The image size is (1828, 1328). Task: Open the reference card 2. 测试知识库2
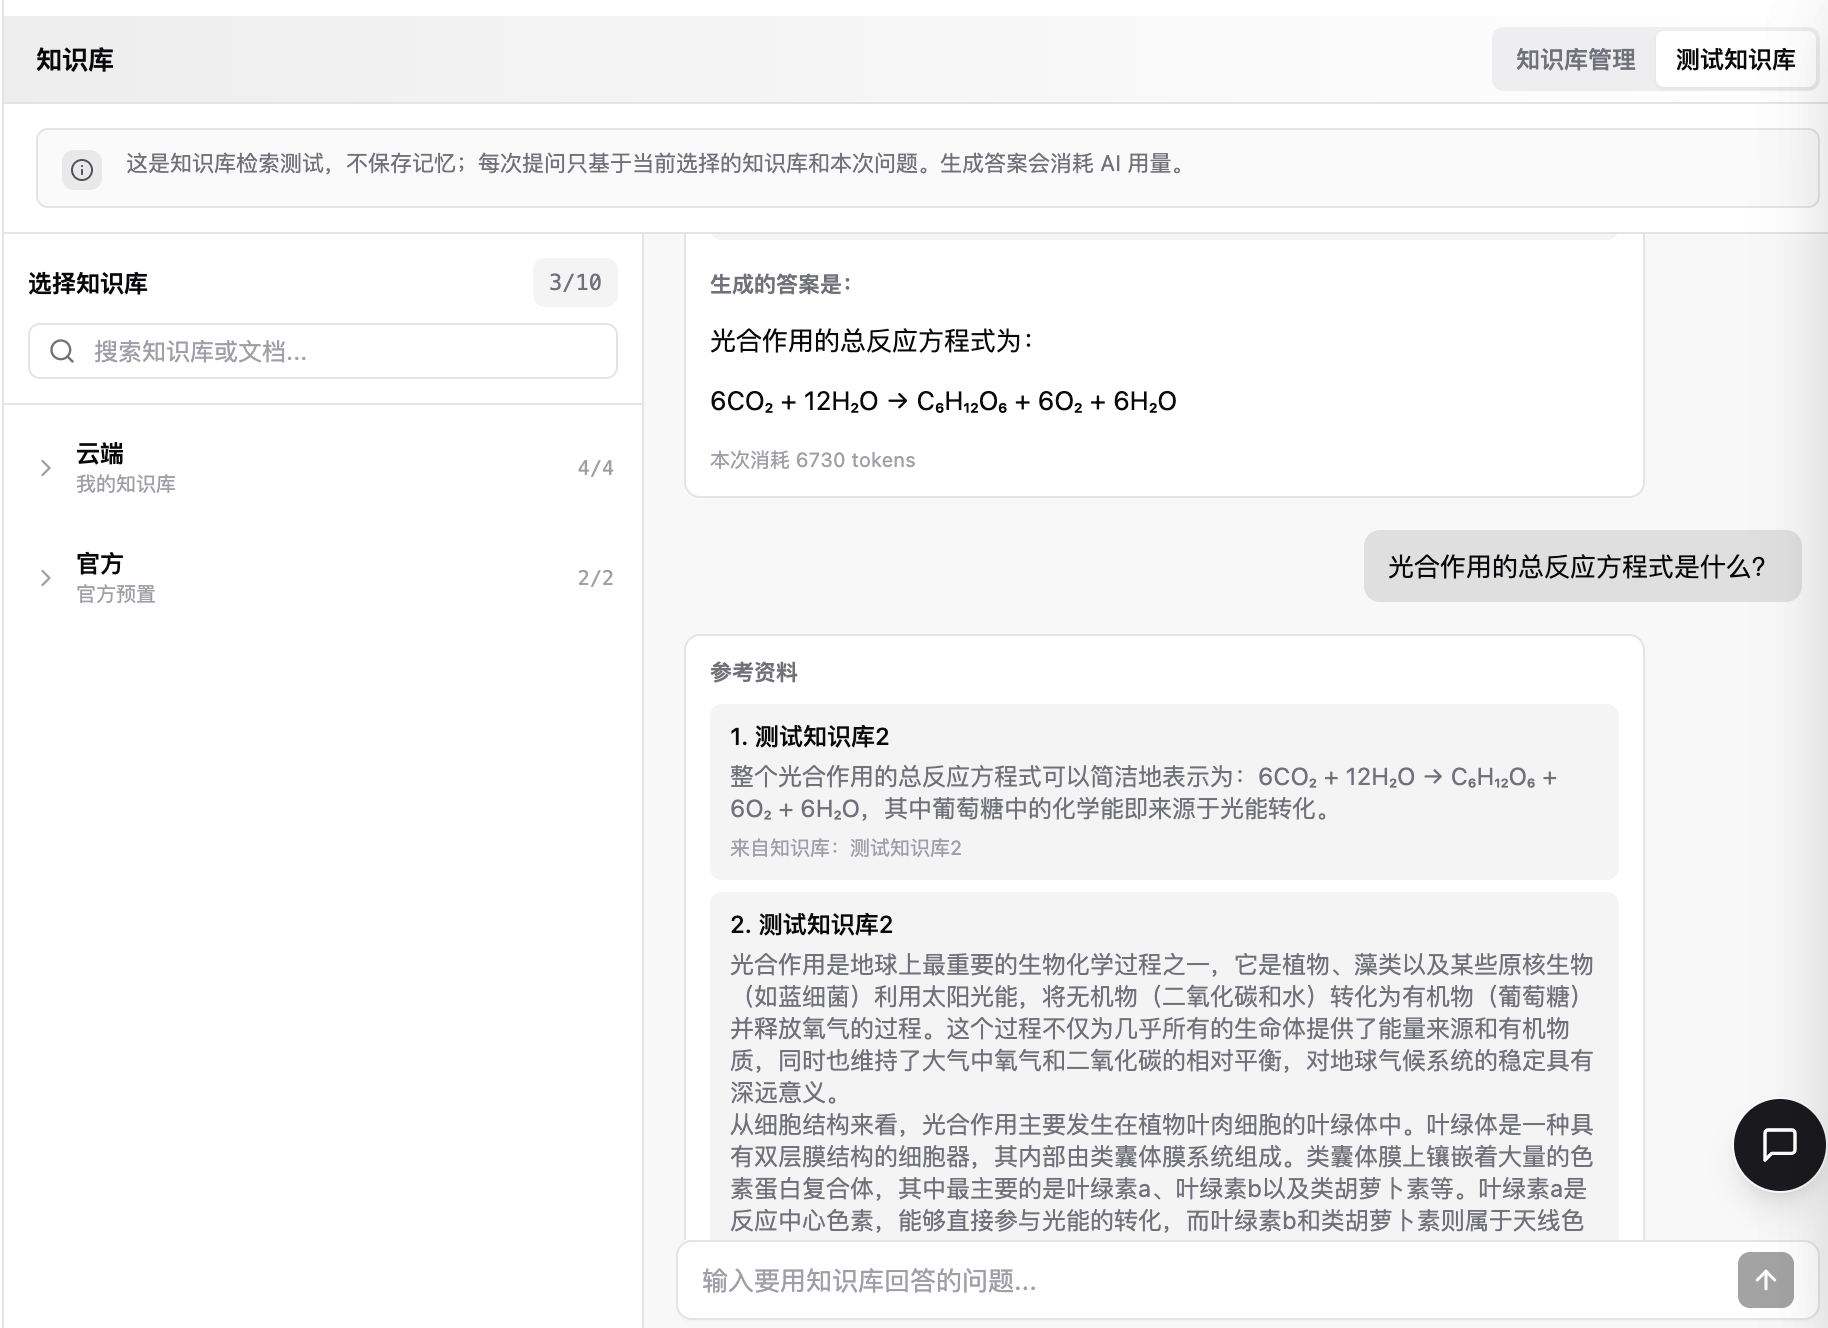(1164, 1066)
